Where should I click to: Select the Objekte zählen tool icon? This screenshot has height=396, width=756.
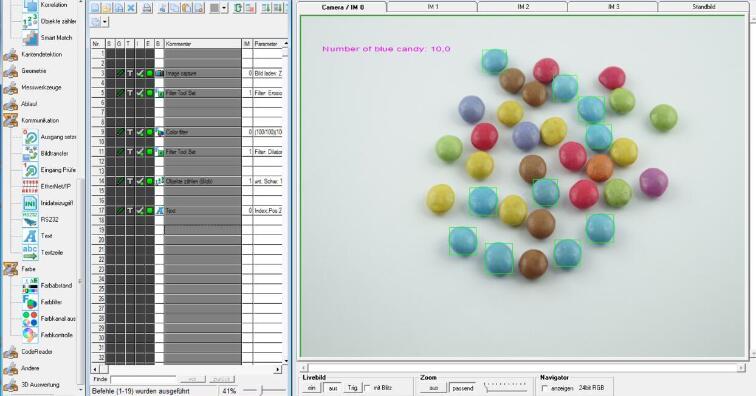[30, 22]
